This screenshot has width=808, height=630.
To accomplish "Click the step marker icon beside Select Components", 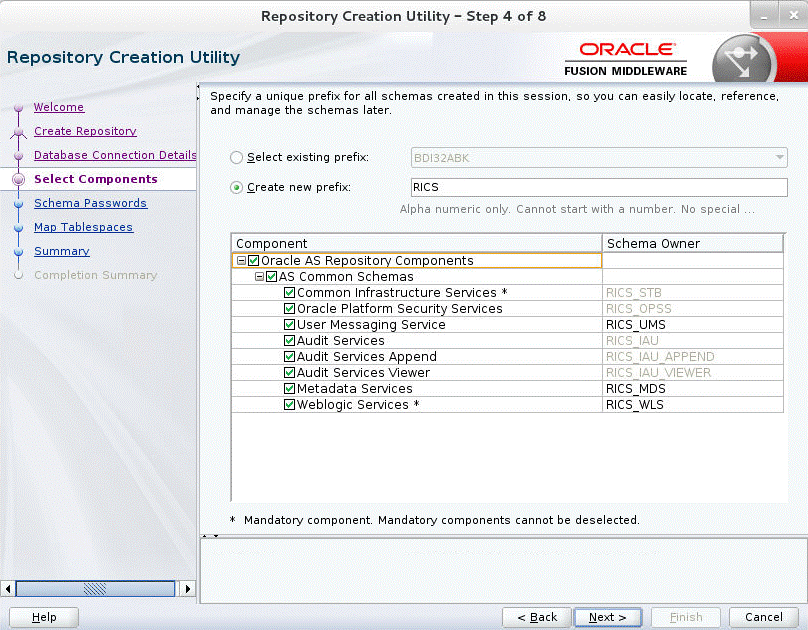I will 17,179.
